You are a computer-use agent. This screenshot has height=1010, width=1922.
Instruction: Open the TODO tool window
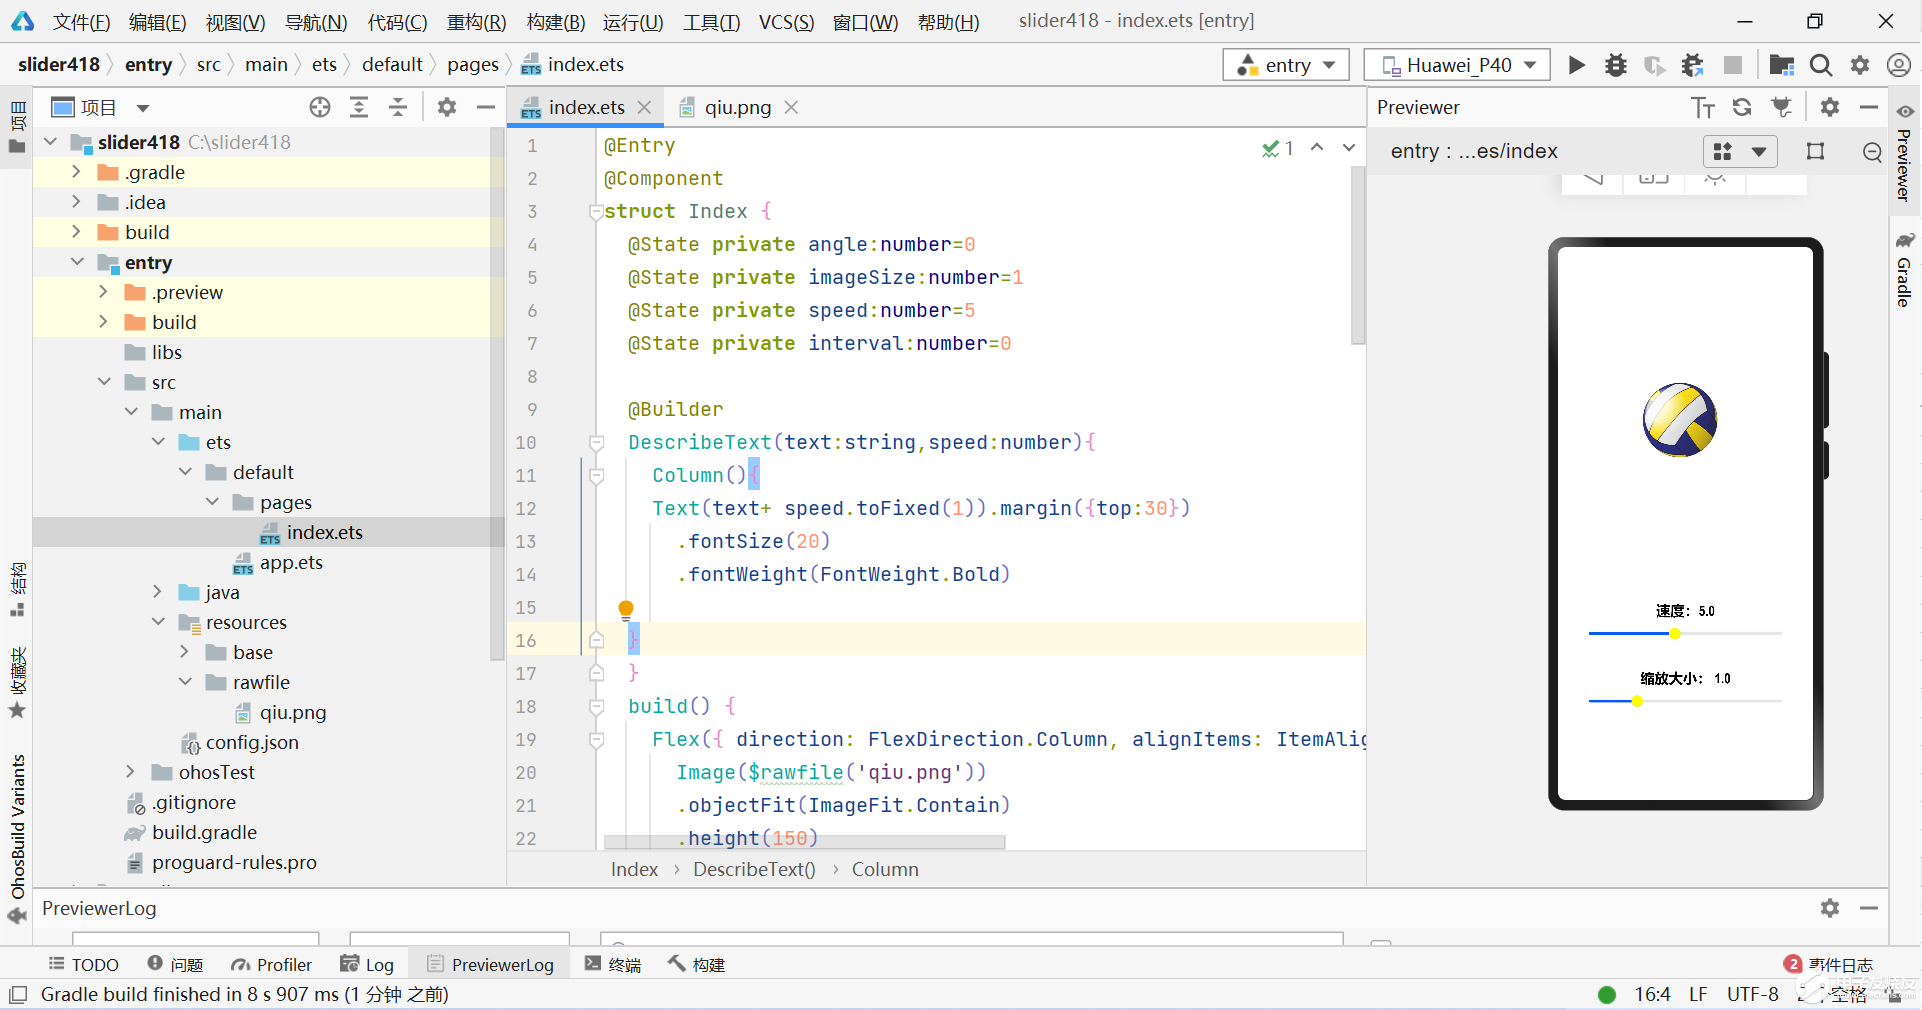click(x=84, y=964)
